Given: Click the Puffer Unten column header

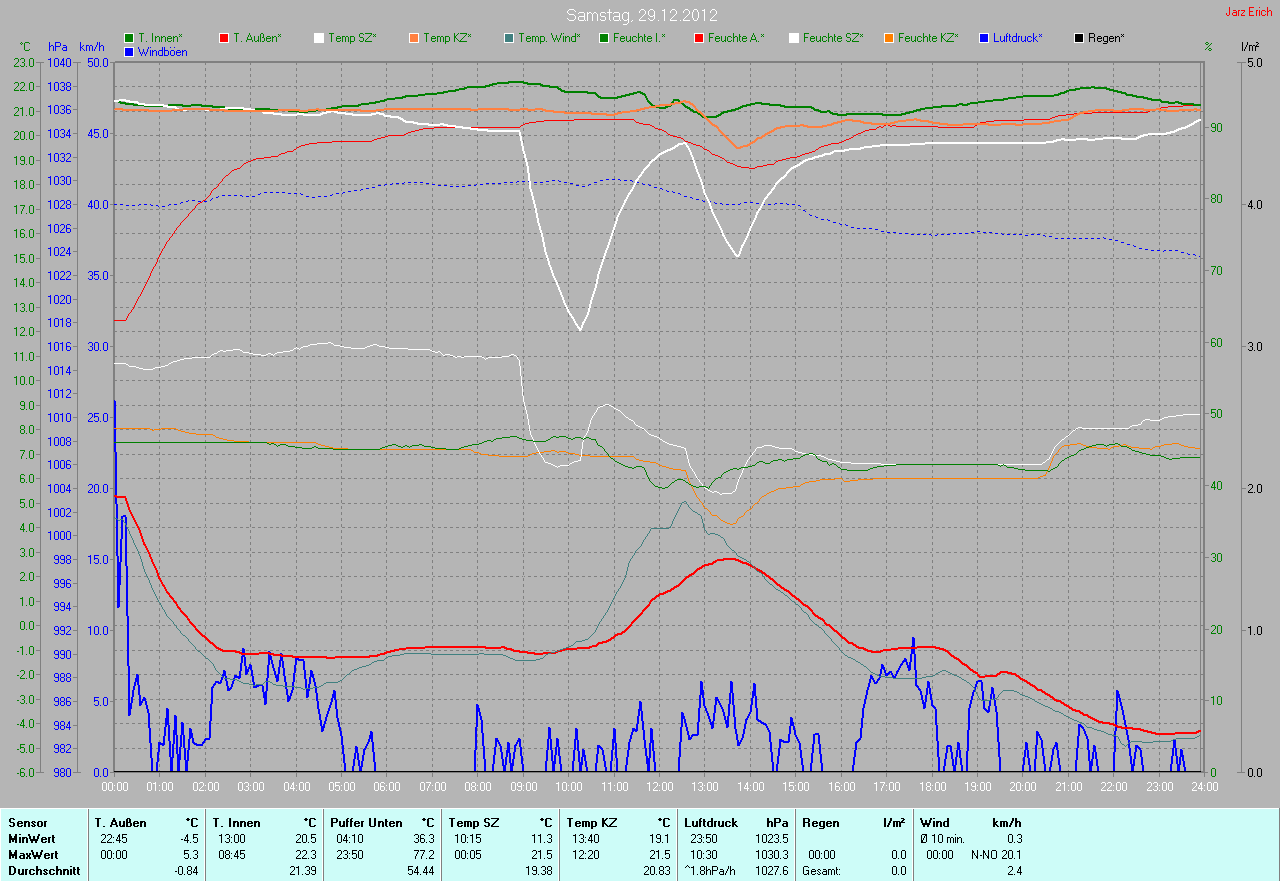Looking at the screenshot, I should pyautogui.click(x=362, y=822).
